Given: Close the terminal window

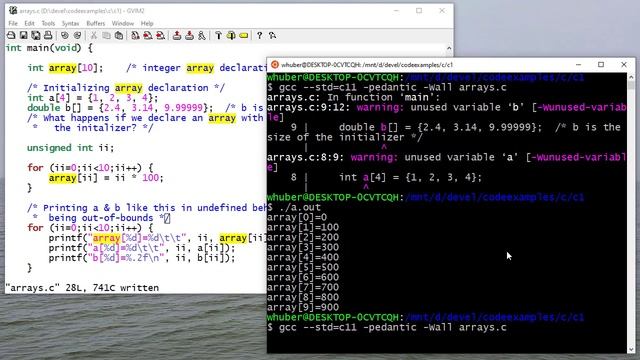Looking at the screenshot, I should tap(624, 64).
